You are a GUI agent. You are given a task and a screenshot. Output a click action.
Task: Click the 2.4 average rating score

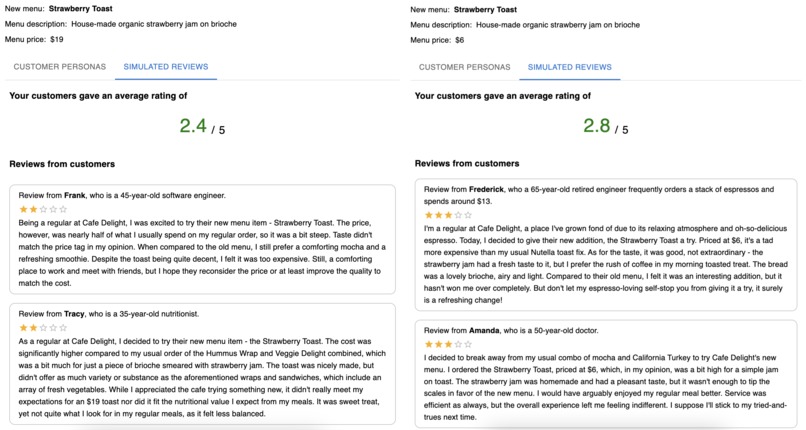coord(193,126)
